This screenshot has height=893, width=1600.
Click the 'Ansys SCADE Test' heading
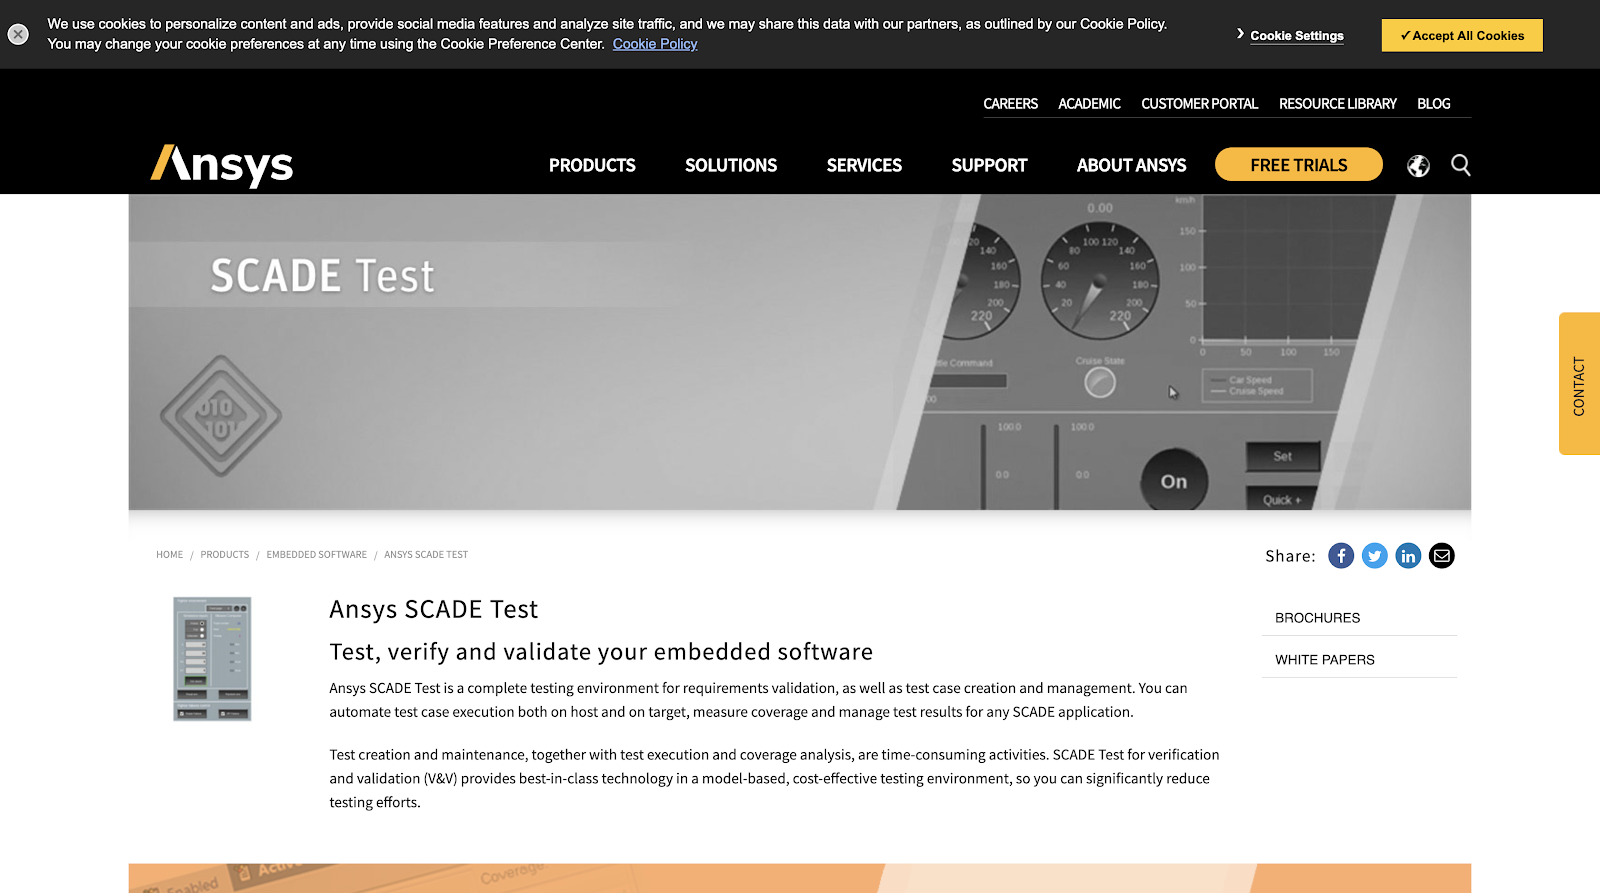[434, 609]
